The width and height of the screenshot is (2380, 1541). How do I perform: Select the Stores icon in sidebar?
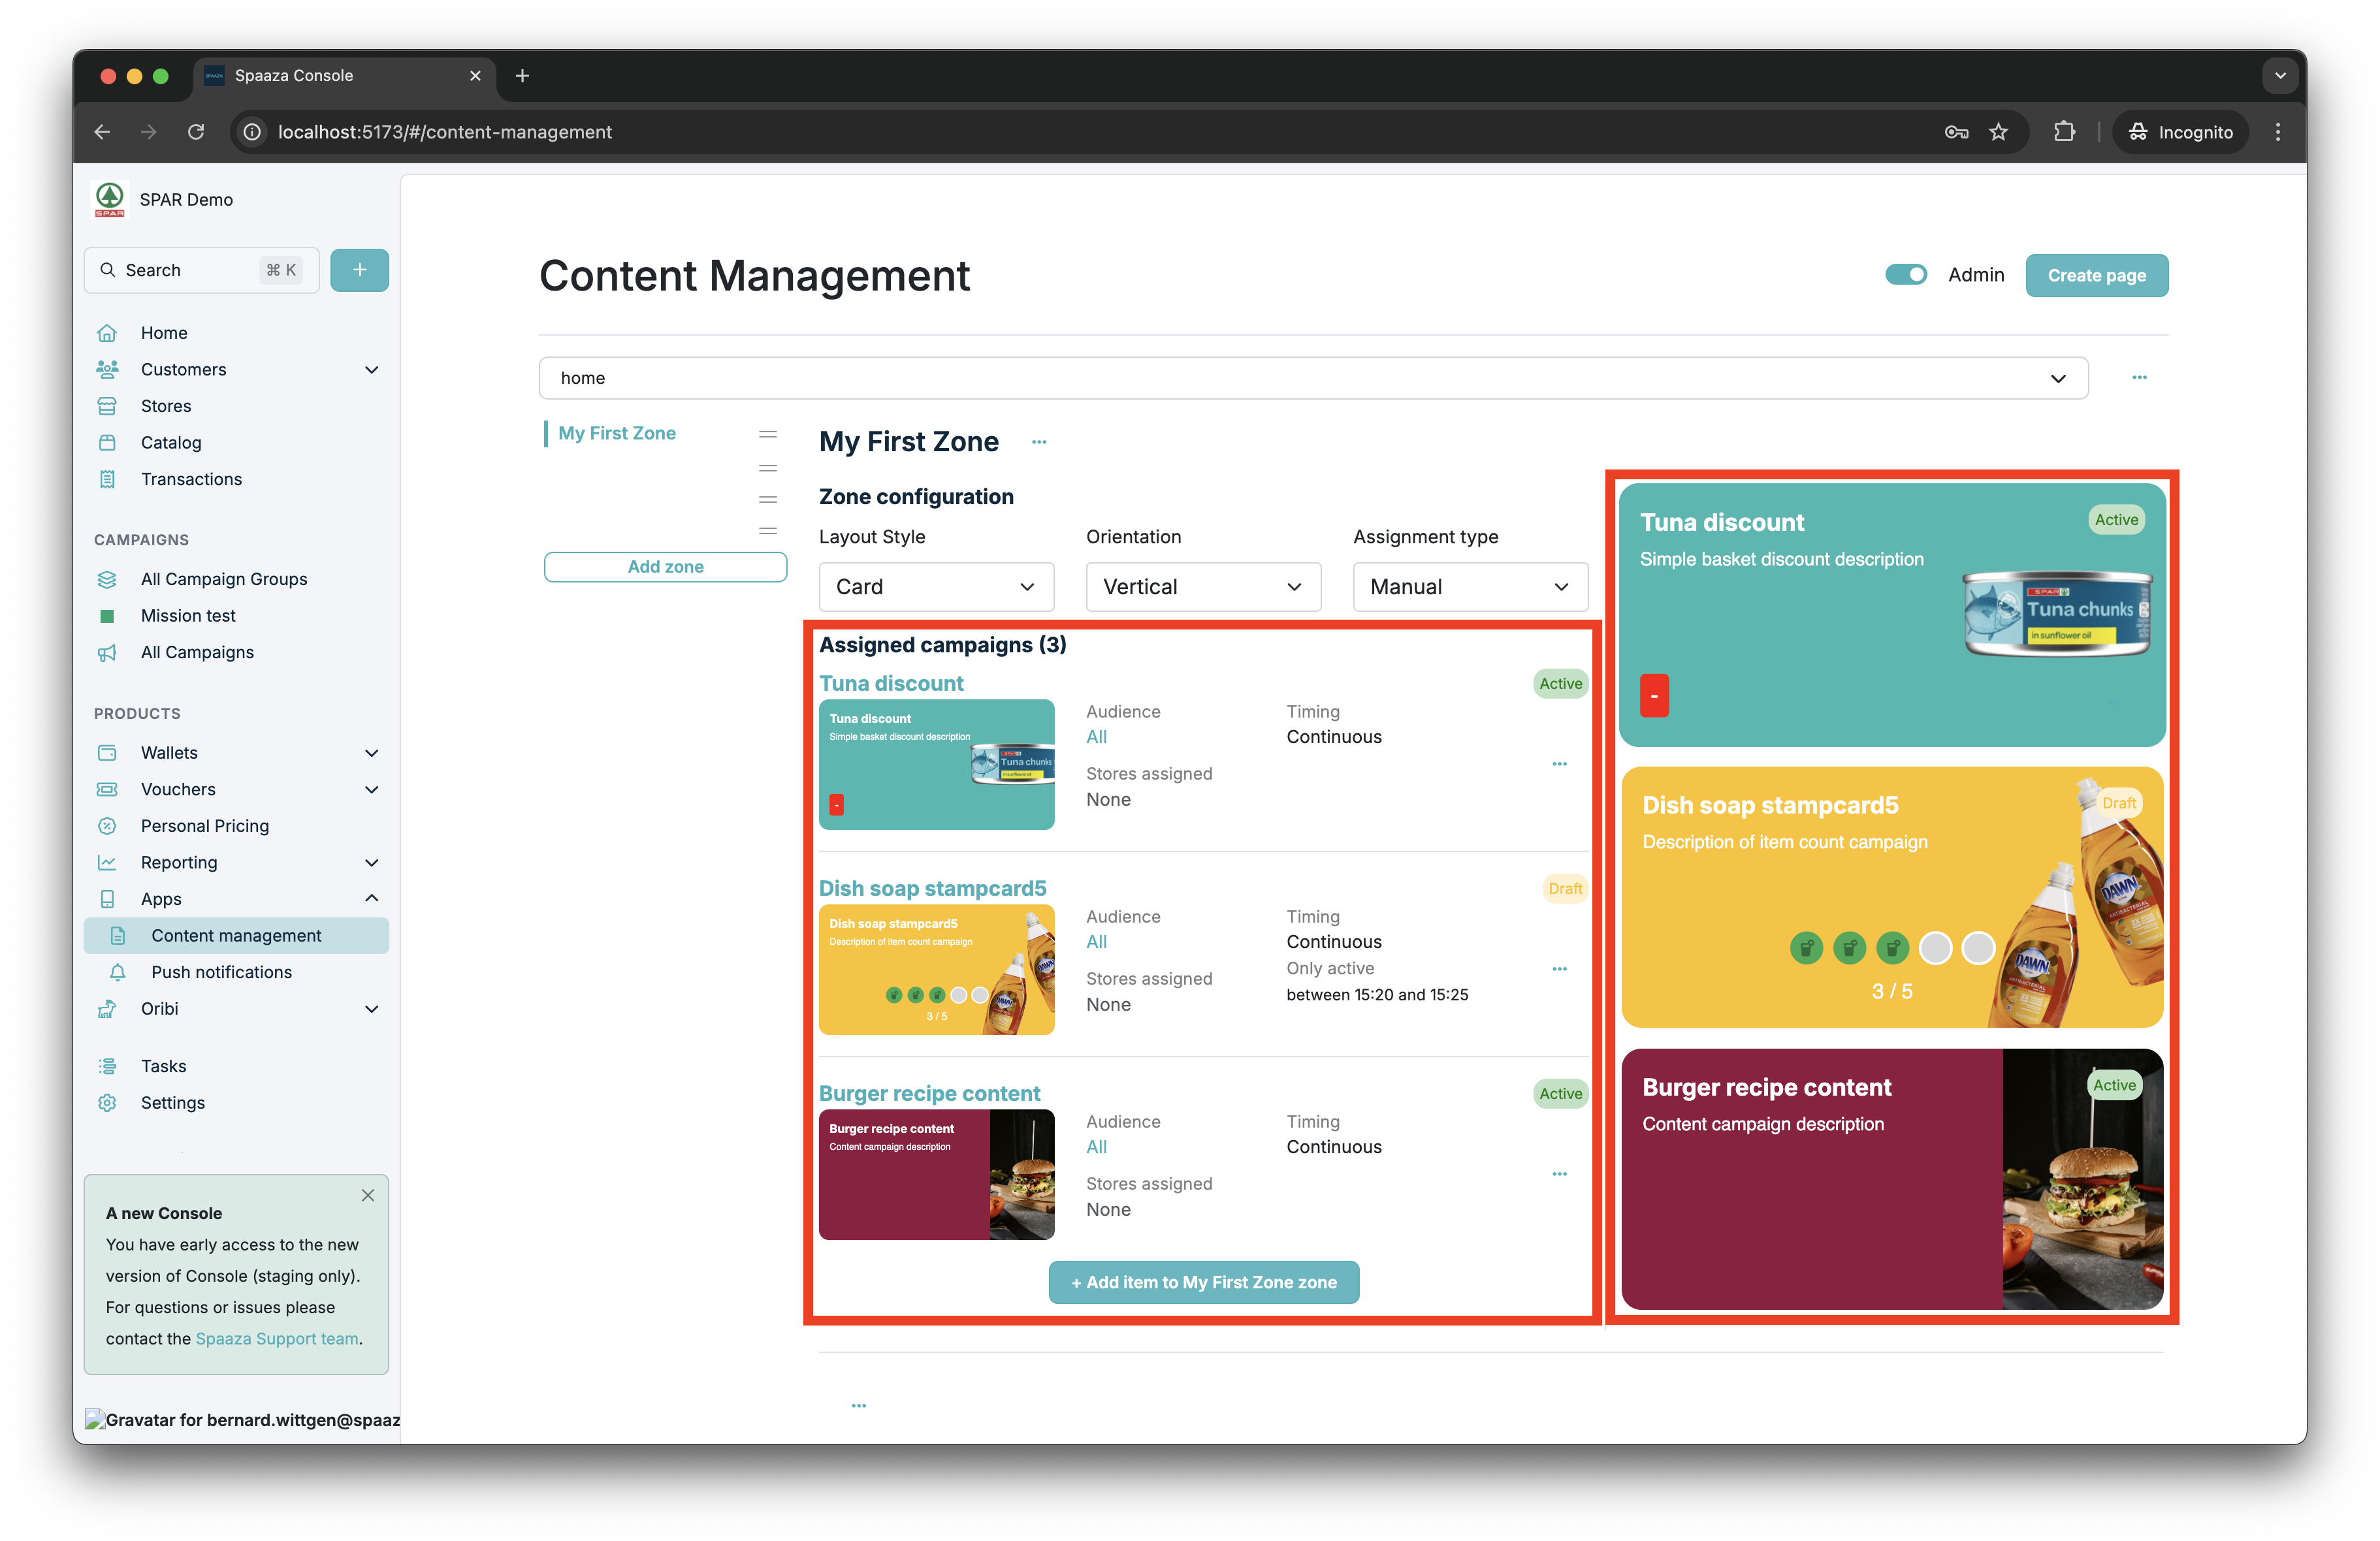click(108, 405)
